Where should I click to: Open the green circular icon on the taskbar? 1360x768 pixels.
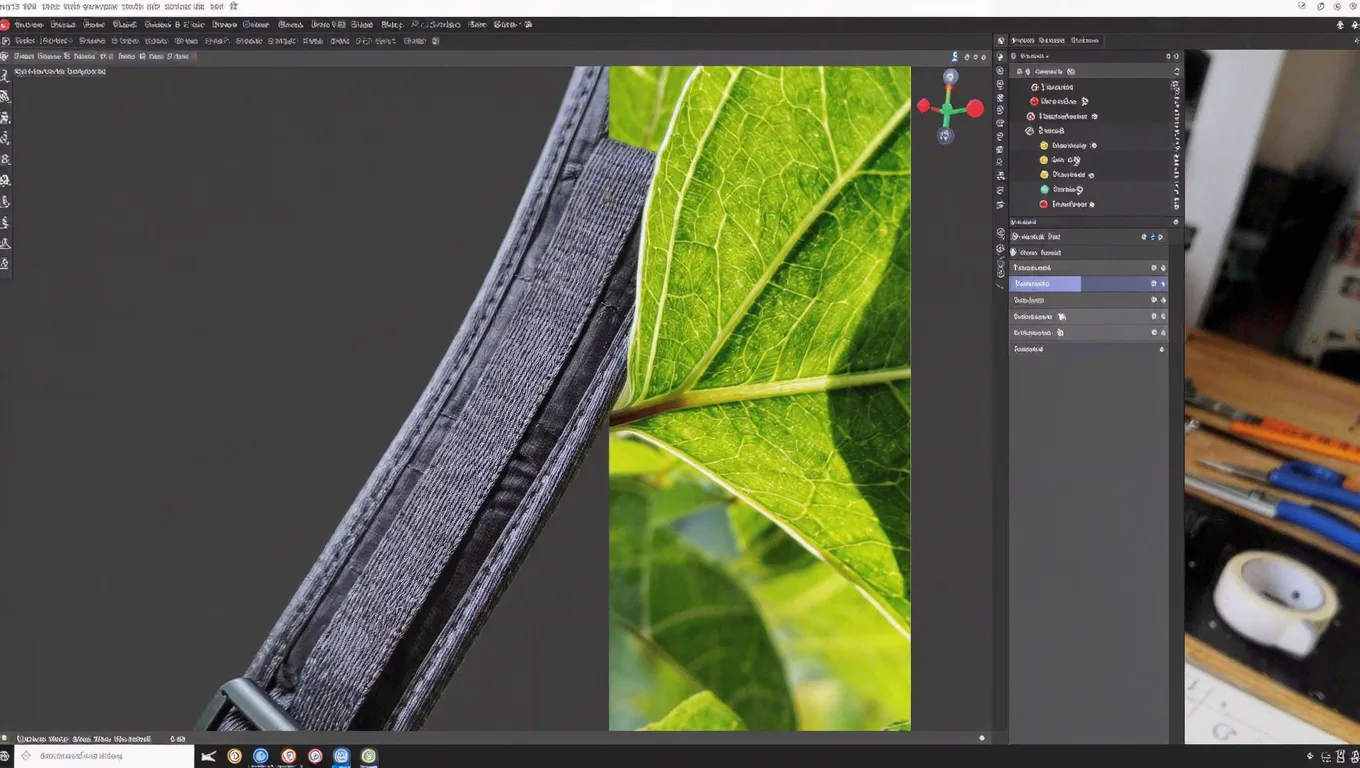coord(369,756)
